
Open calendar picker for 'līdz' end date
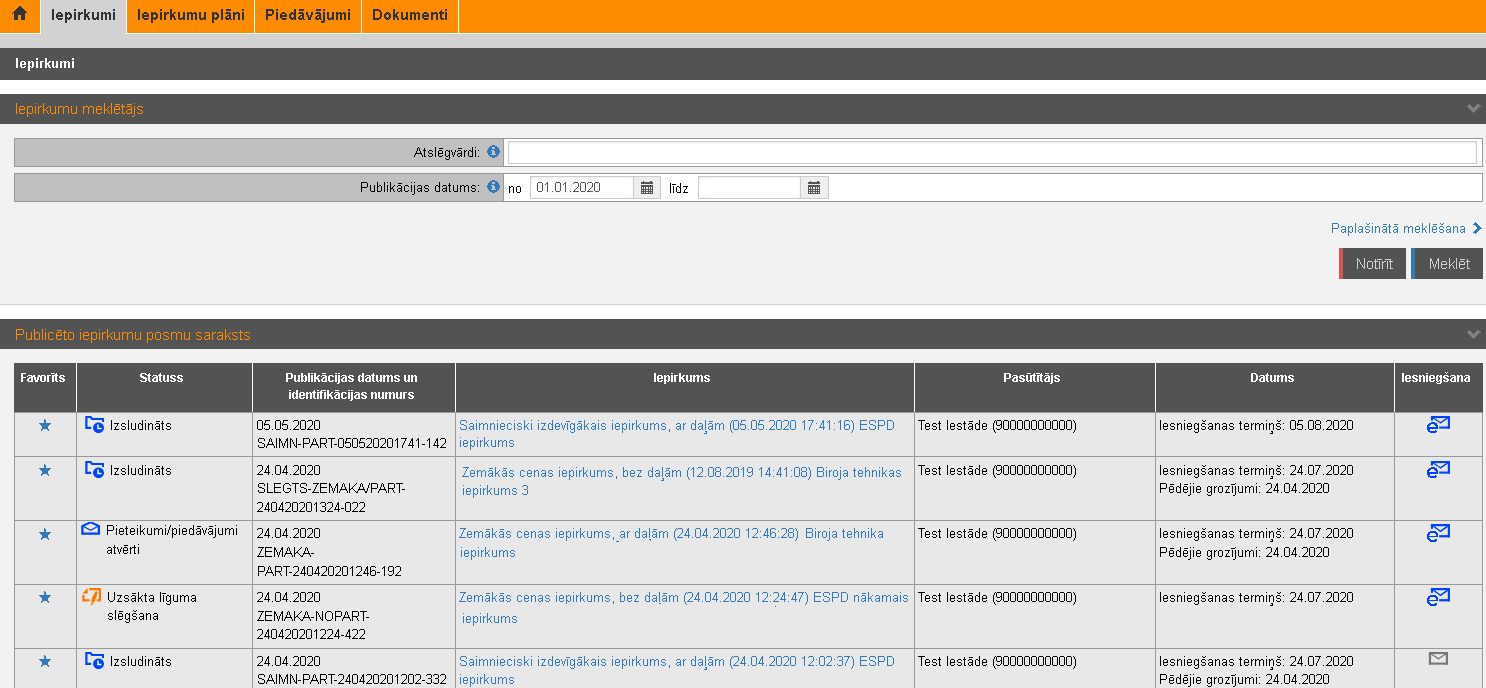click(x=814, y=188)
